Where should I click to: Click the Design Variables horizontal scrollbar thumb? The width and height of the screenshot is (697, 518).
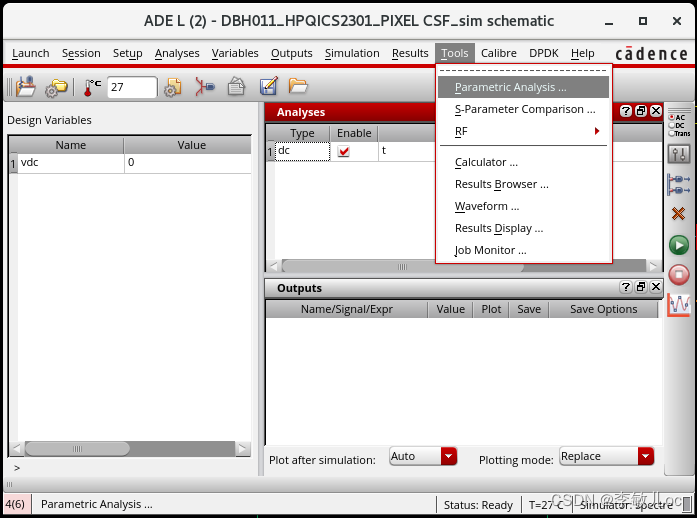pyautogui.click(x=77, y=449)
